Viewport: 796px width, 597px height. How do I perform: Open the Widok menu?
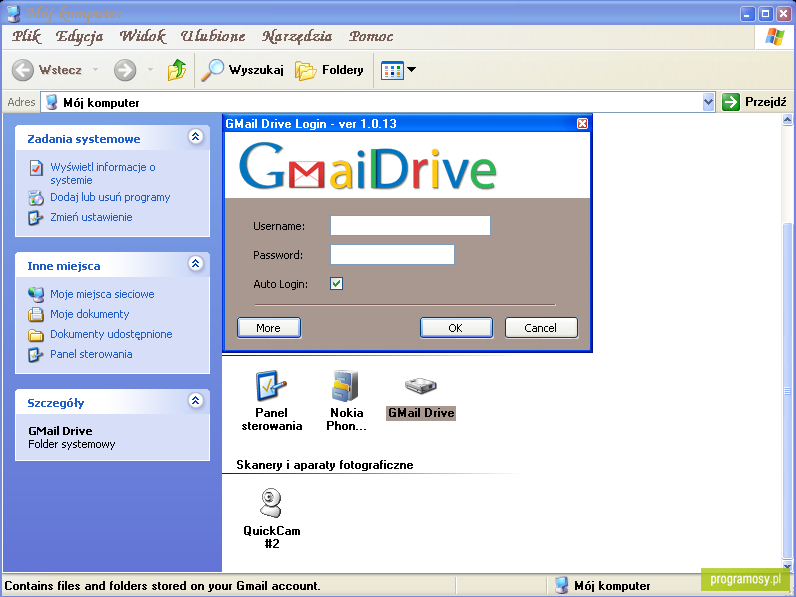point(143,36)
